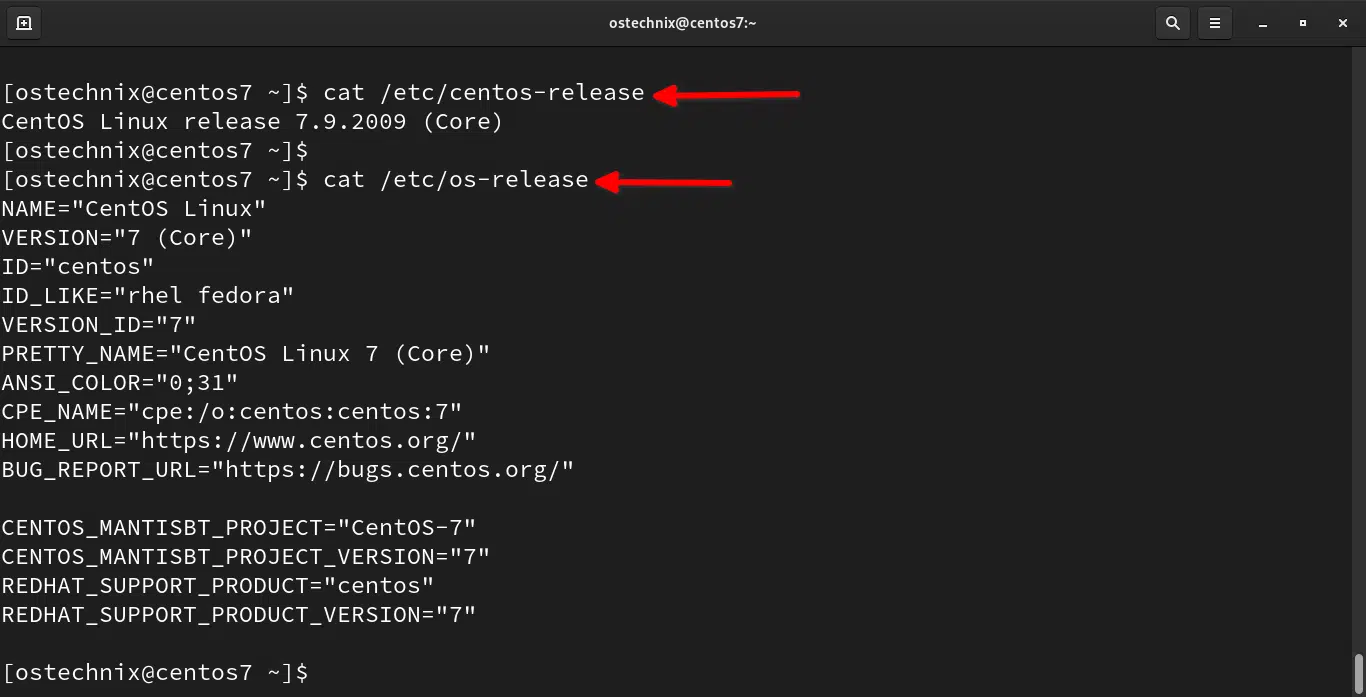The width and height of the screenshot is (1366, 697).
Task: Click the CENTOS_MANTISBT_PROJECT="CentOS-7" line
Action: click(238, 527)
